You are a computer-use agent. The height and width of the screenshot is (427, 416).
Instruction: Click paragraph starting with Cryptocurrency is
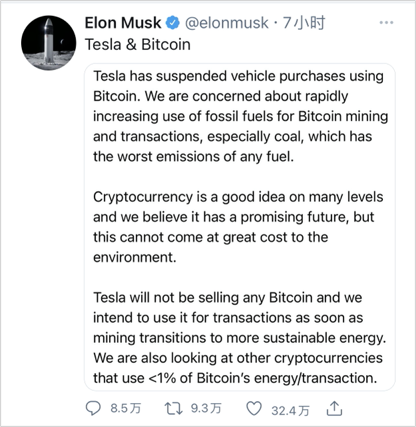pos(238,227)
